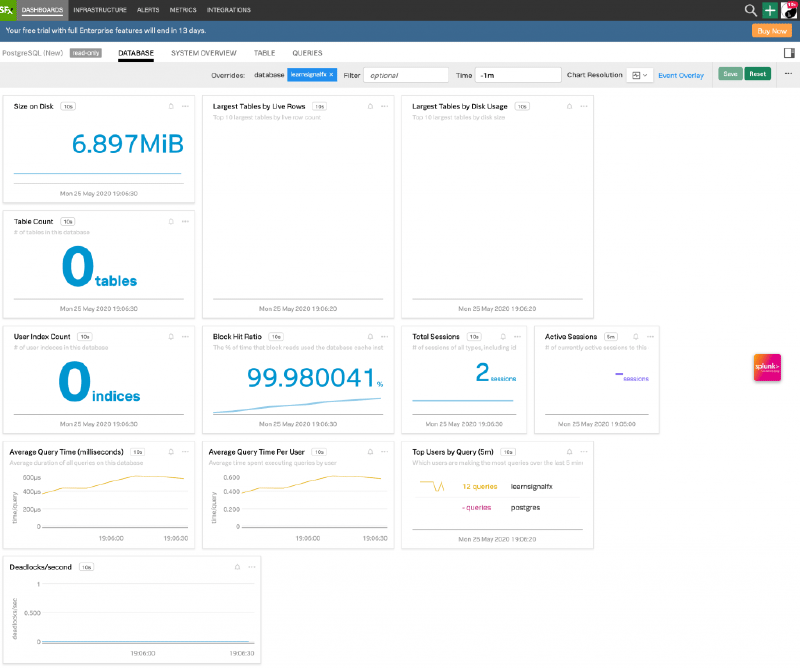This screenshot has height=668, width=800.
Task: Open the Event Overlay link
Action: [x=681, y=75]
